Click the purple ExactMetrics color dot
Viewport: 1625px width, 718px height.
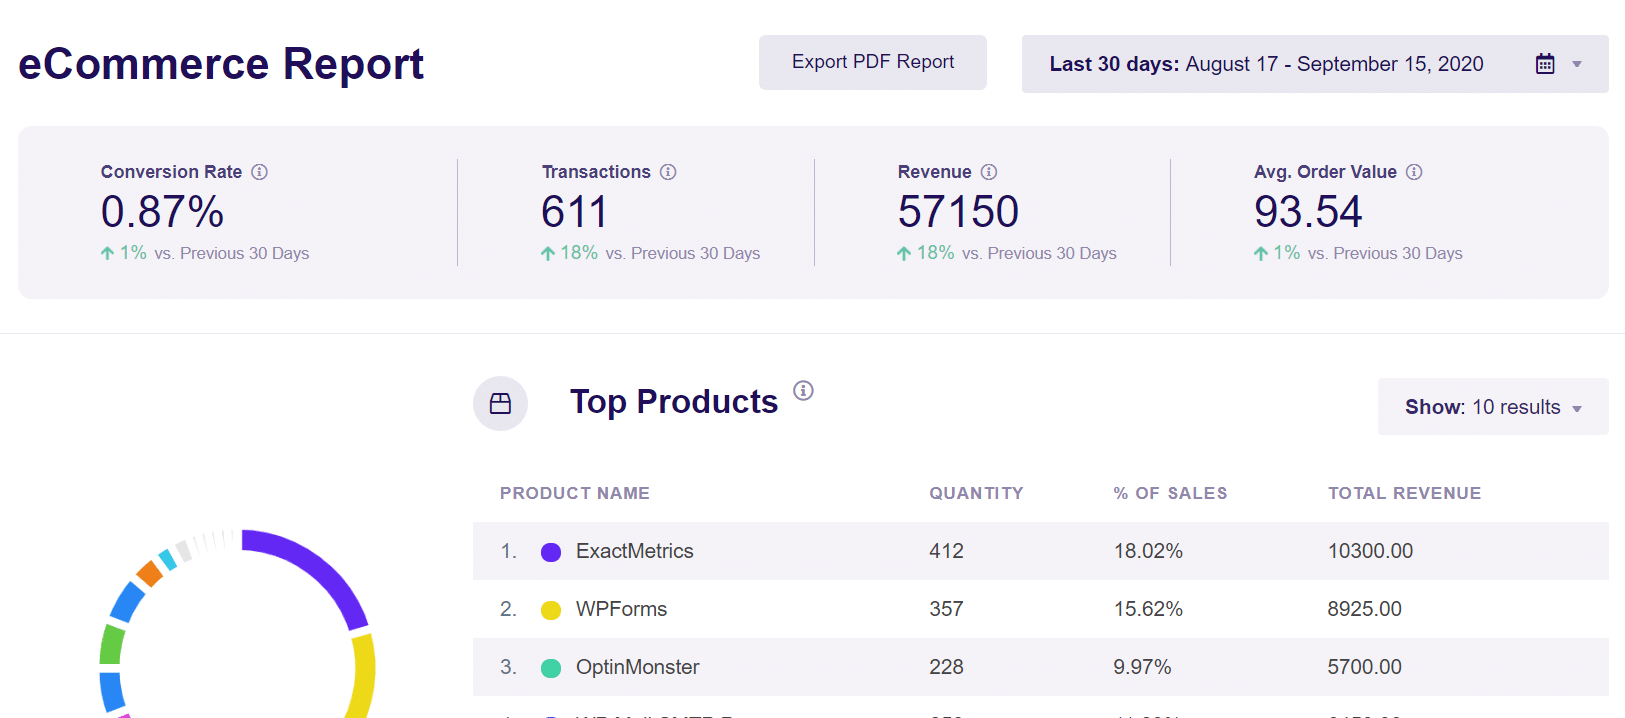(x=551, y=552)
